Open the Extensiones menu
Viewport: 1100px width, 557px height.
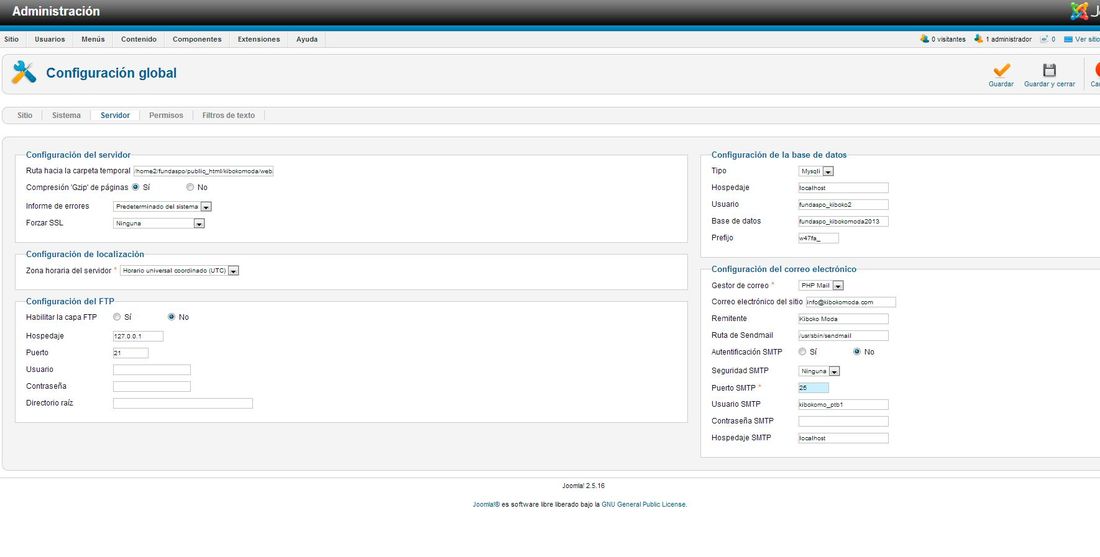[x=259, y=39]
